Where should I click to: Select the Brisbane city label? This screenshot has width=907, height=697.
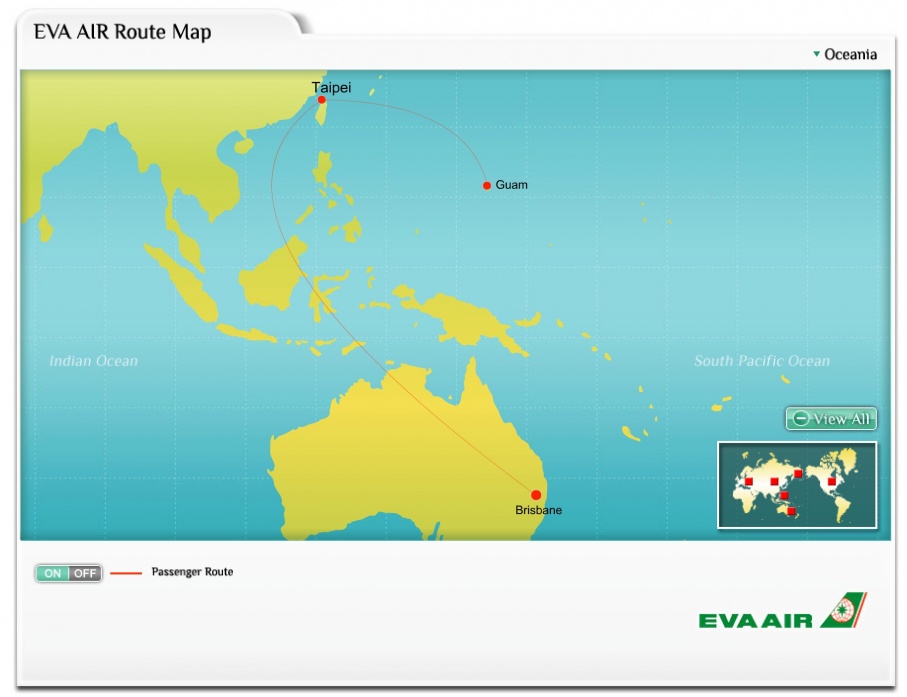(x=539, y=510)
